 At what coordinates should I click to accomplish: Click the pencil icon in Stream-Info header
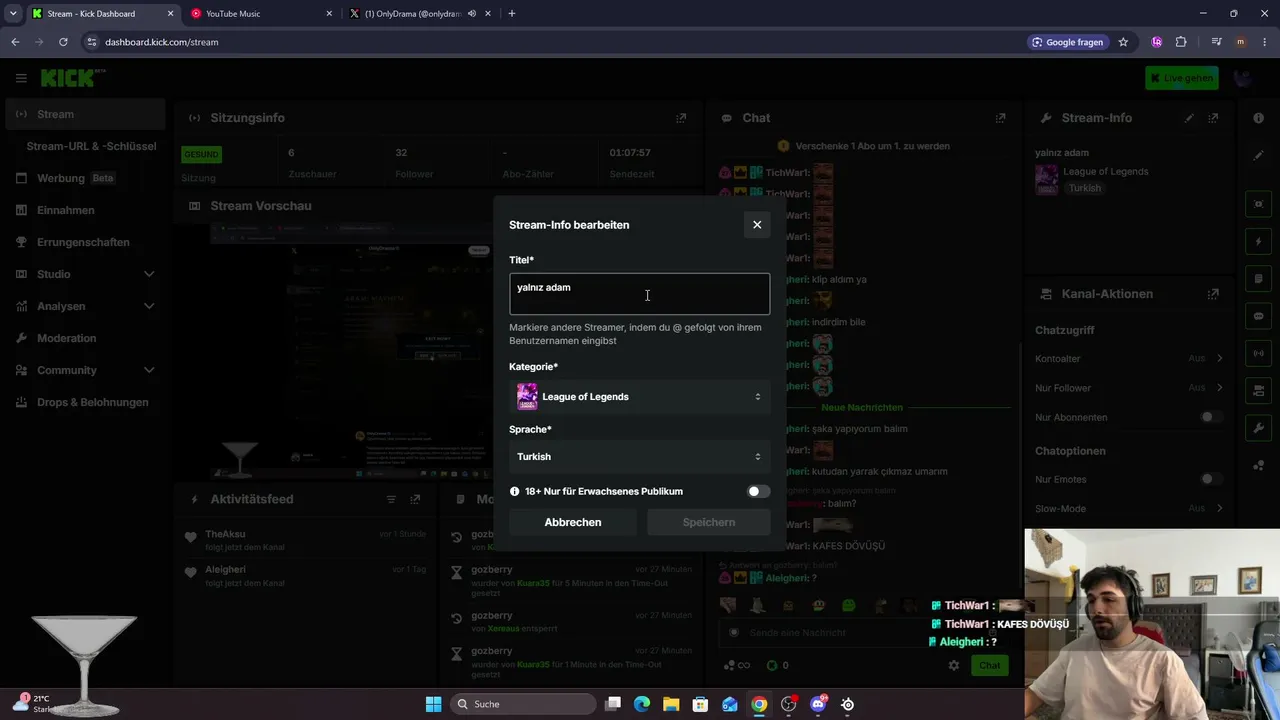(1189, 118)
